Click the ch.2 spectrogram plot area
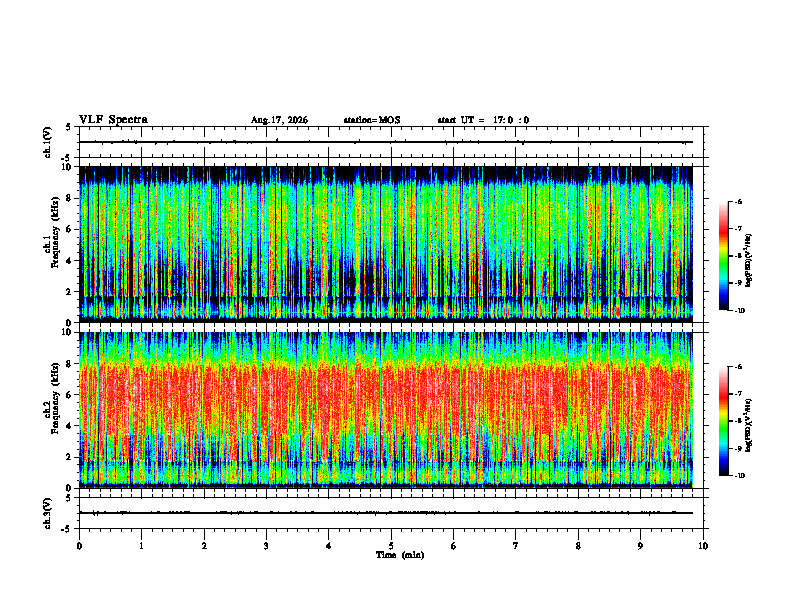792x612 pixels. tap(386, 410)
